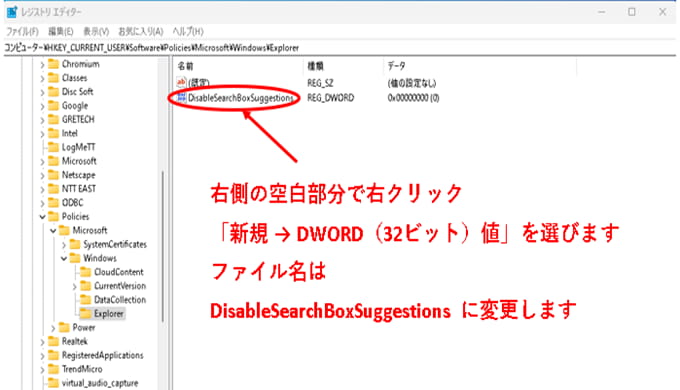
Task: Select the DataCollection folder icon
Action: [x=86, y=300]
